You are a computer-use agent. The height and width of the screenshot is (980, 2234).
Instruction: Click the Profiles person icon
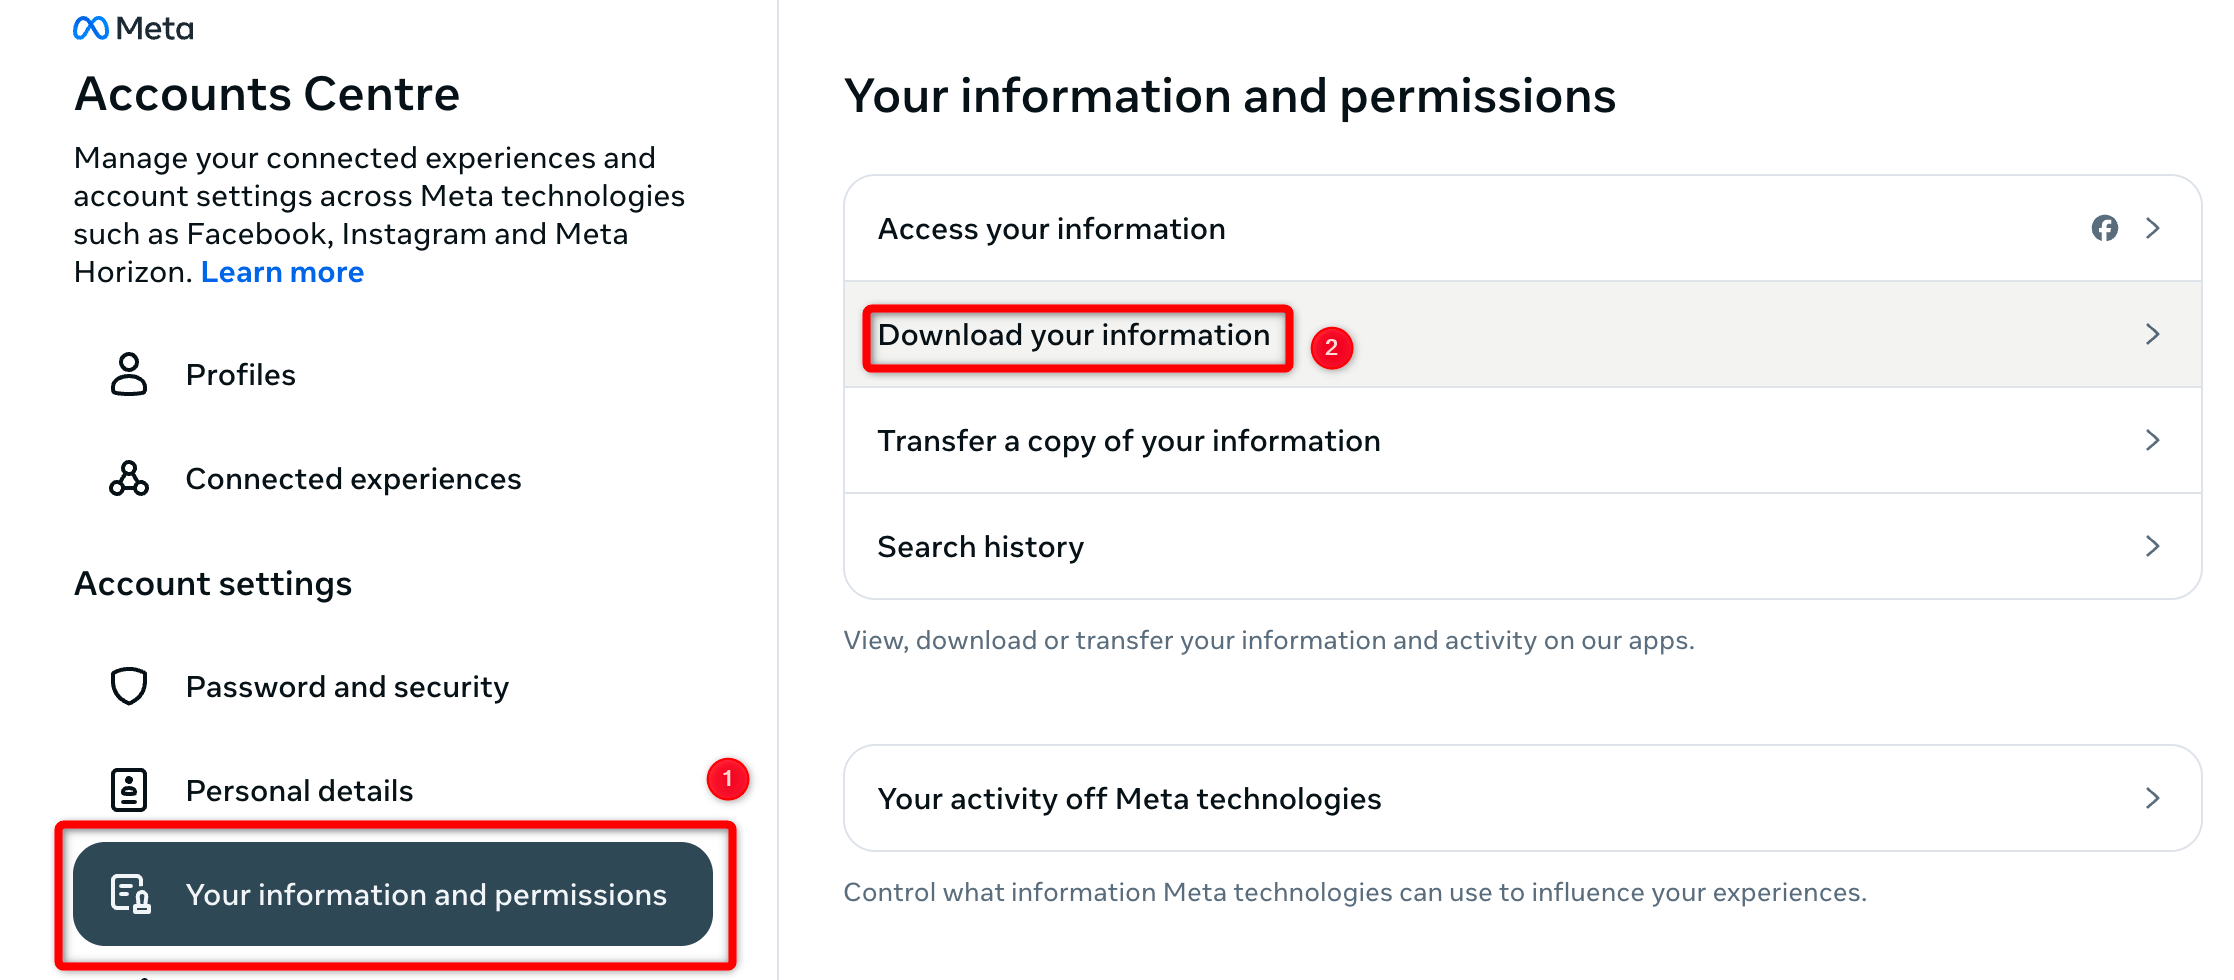tap(128, 374)
